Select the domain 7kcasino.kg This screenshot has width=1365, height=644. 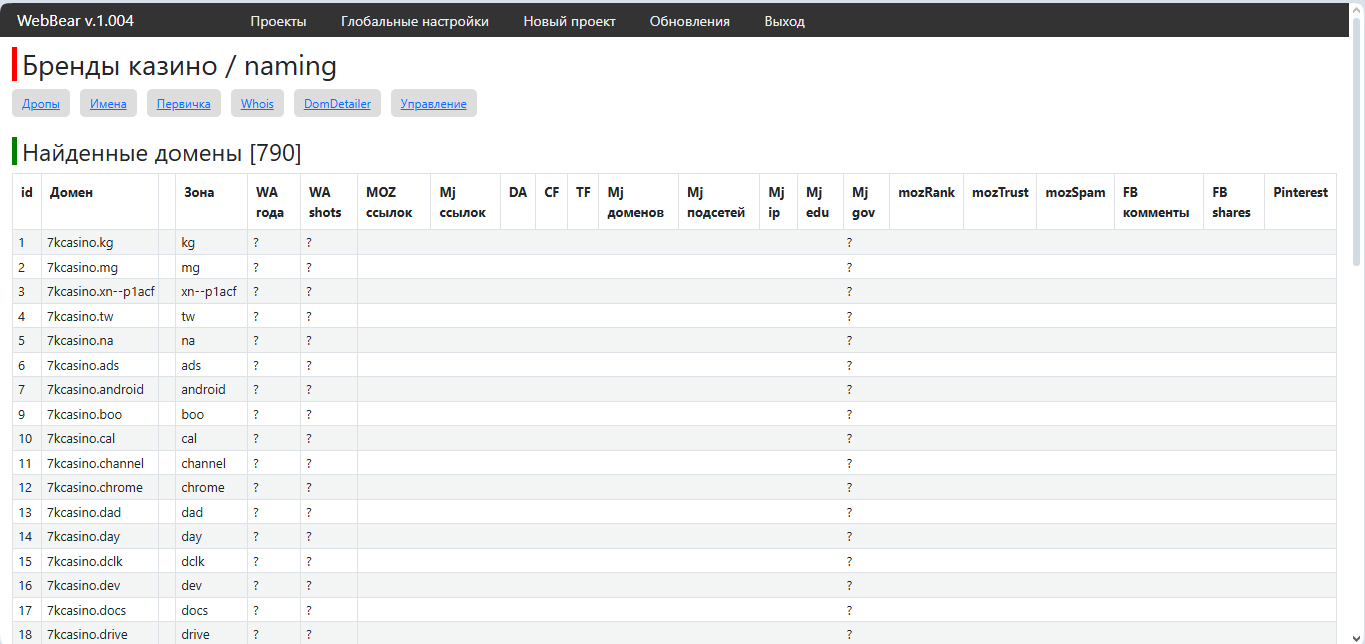(x=80, y=242)
